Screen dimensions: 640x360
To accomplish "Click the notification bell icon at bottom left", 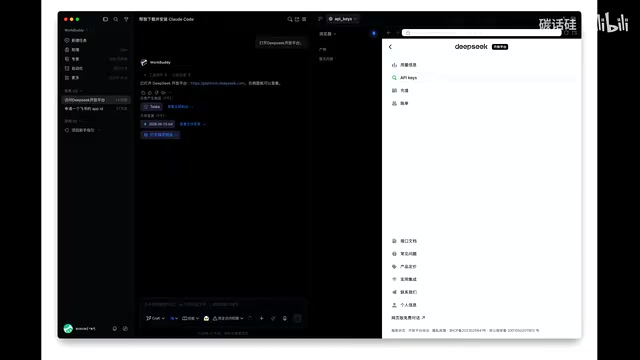I will [115, 329].
